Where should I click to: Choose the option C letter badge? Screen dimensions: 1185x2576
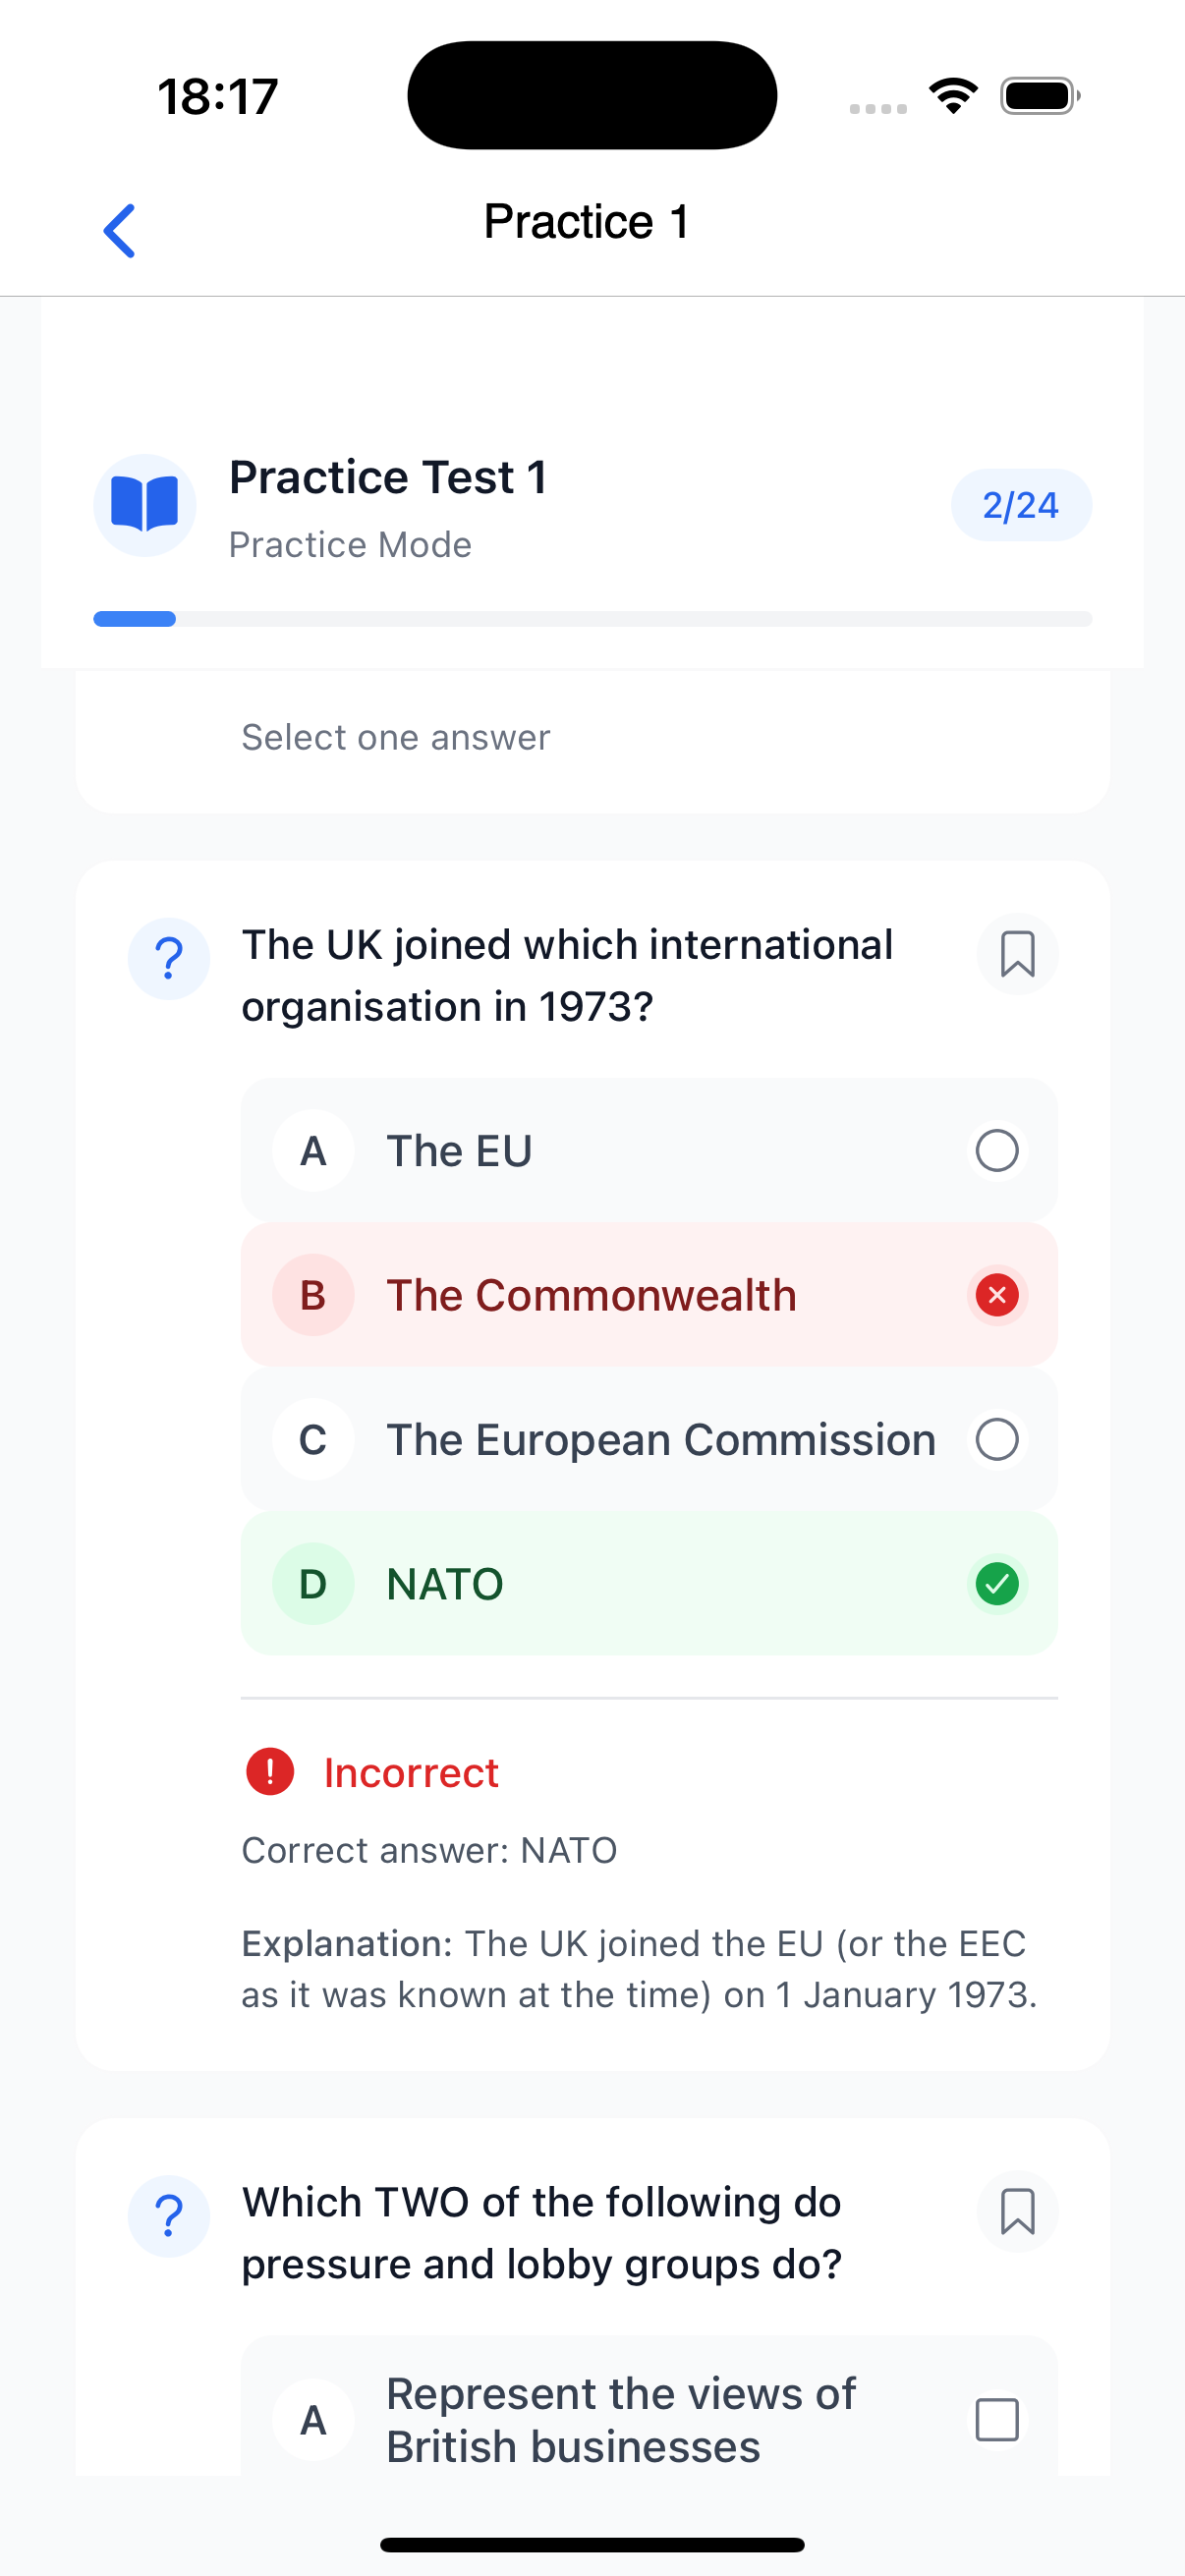pyautogui.click(x=313, y=1440)
